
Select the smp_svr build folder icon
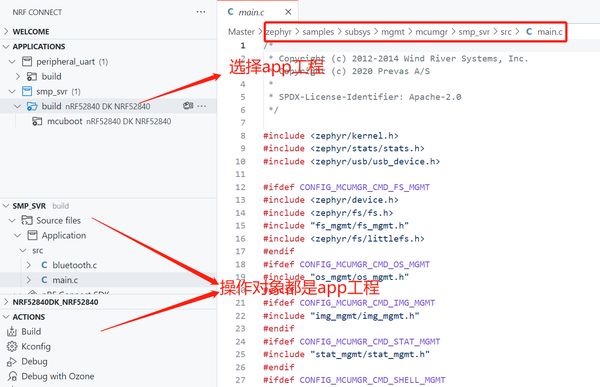tap(32, 106)
